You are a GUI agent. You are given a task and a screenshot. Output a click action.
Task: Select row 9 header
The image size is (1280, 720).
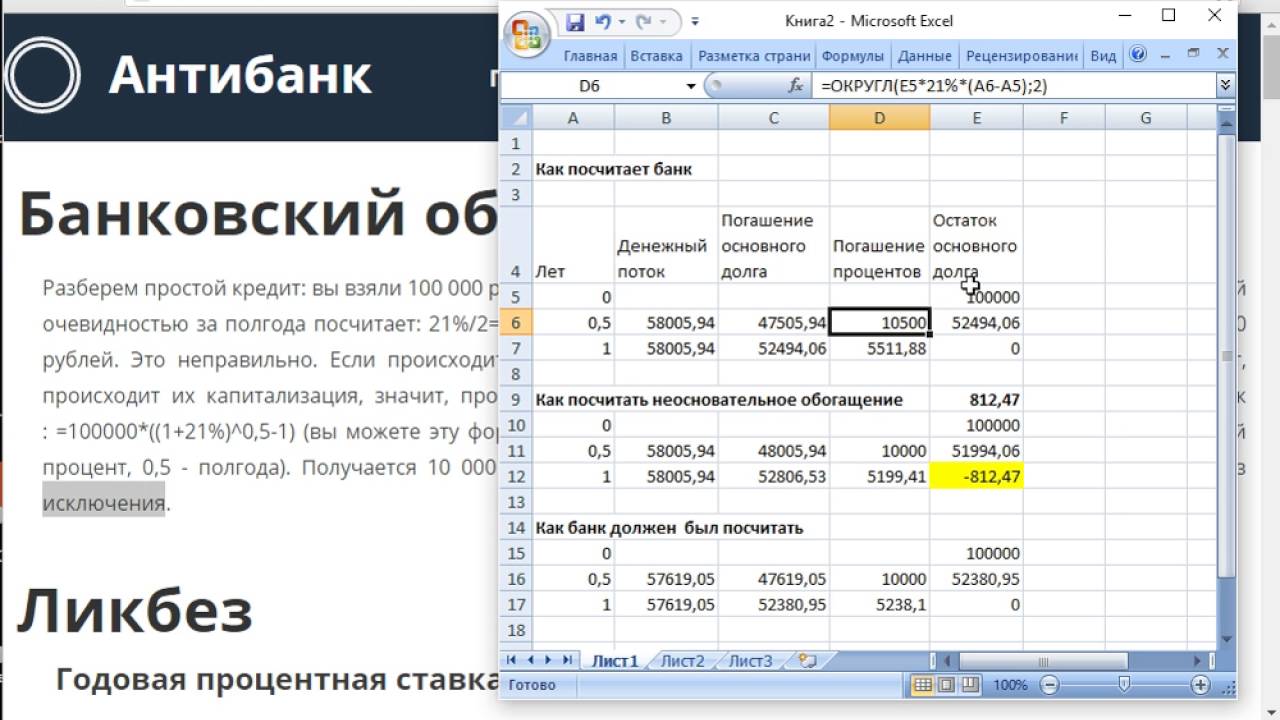point(516,399)
